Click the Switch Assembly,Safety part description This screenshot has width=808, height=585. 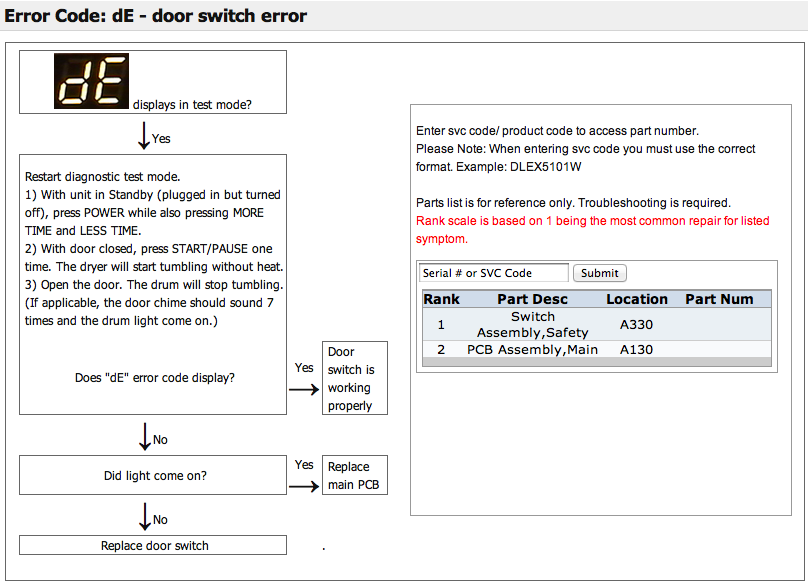(532, 324)
